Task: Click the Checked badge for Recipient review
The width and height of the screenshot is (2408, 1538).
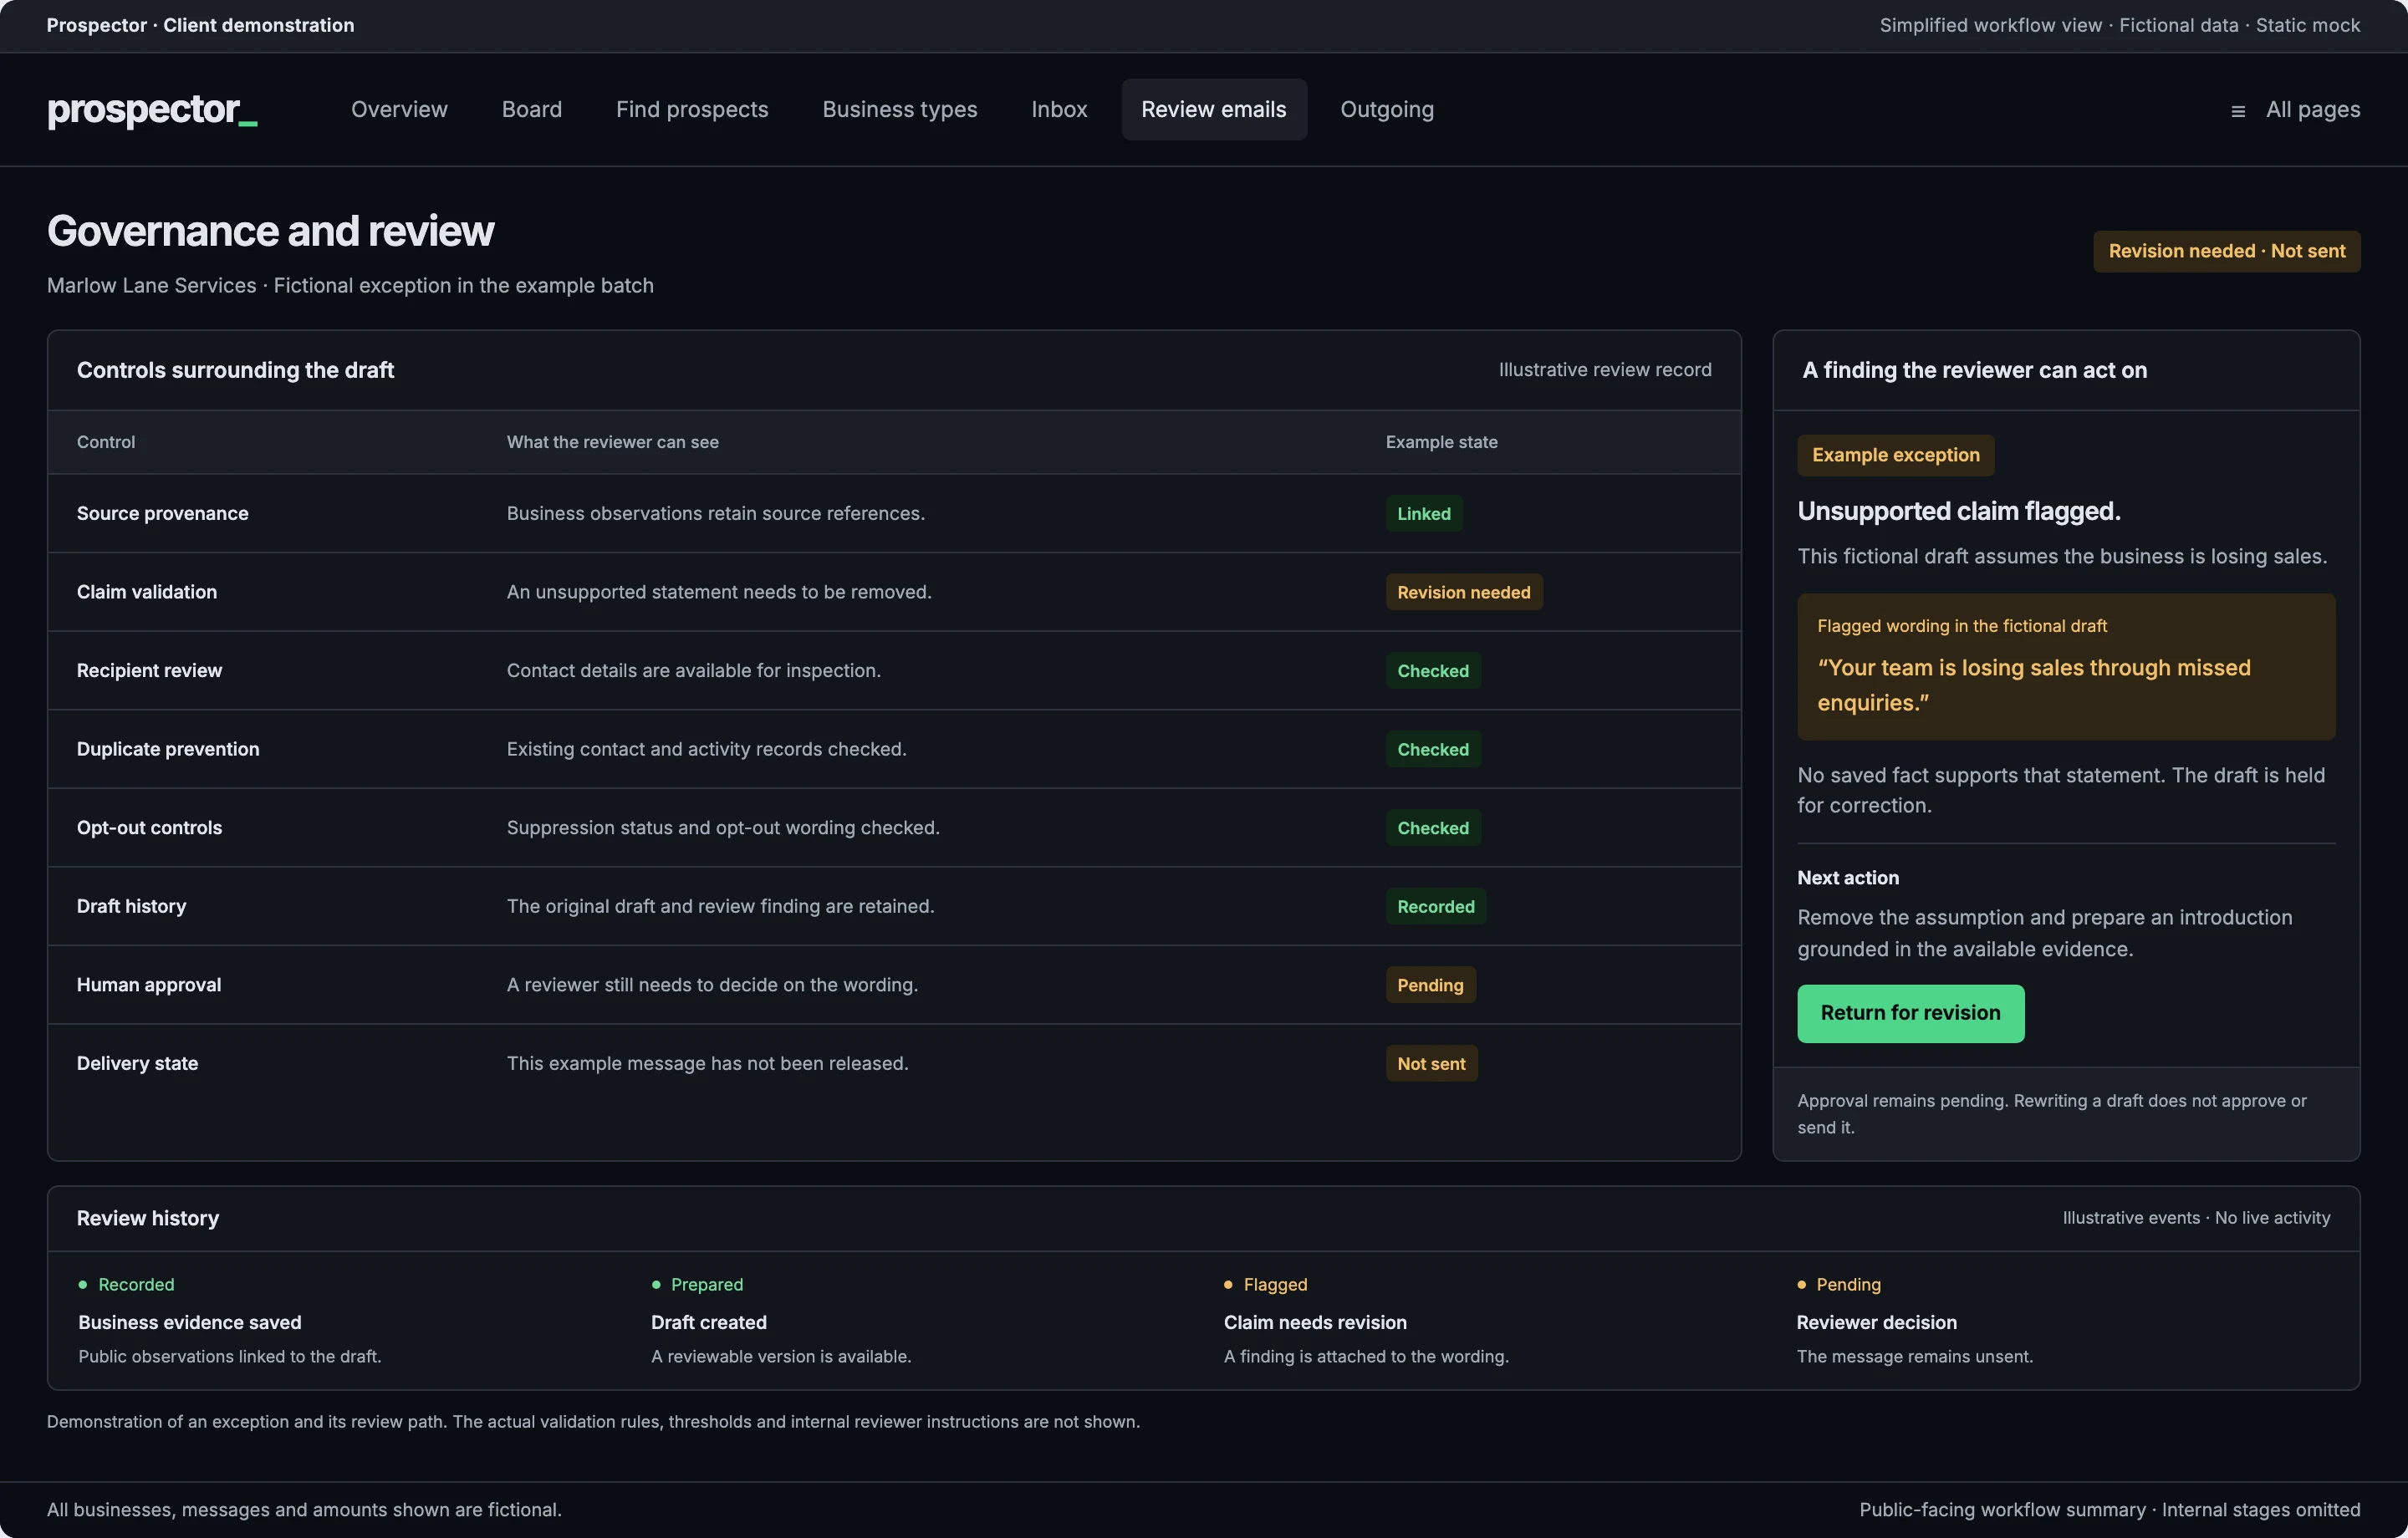Action: pyautogui.click(x=1432, y=670)
